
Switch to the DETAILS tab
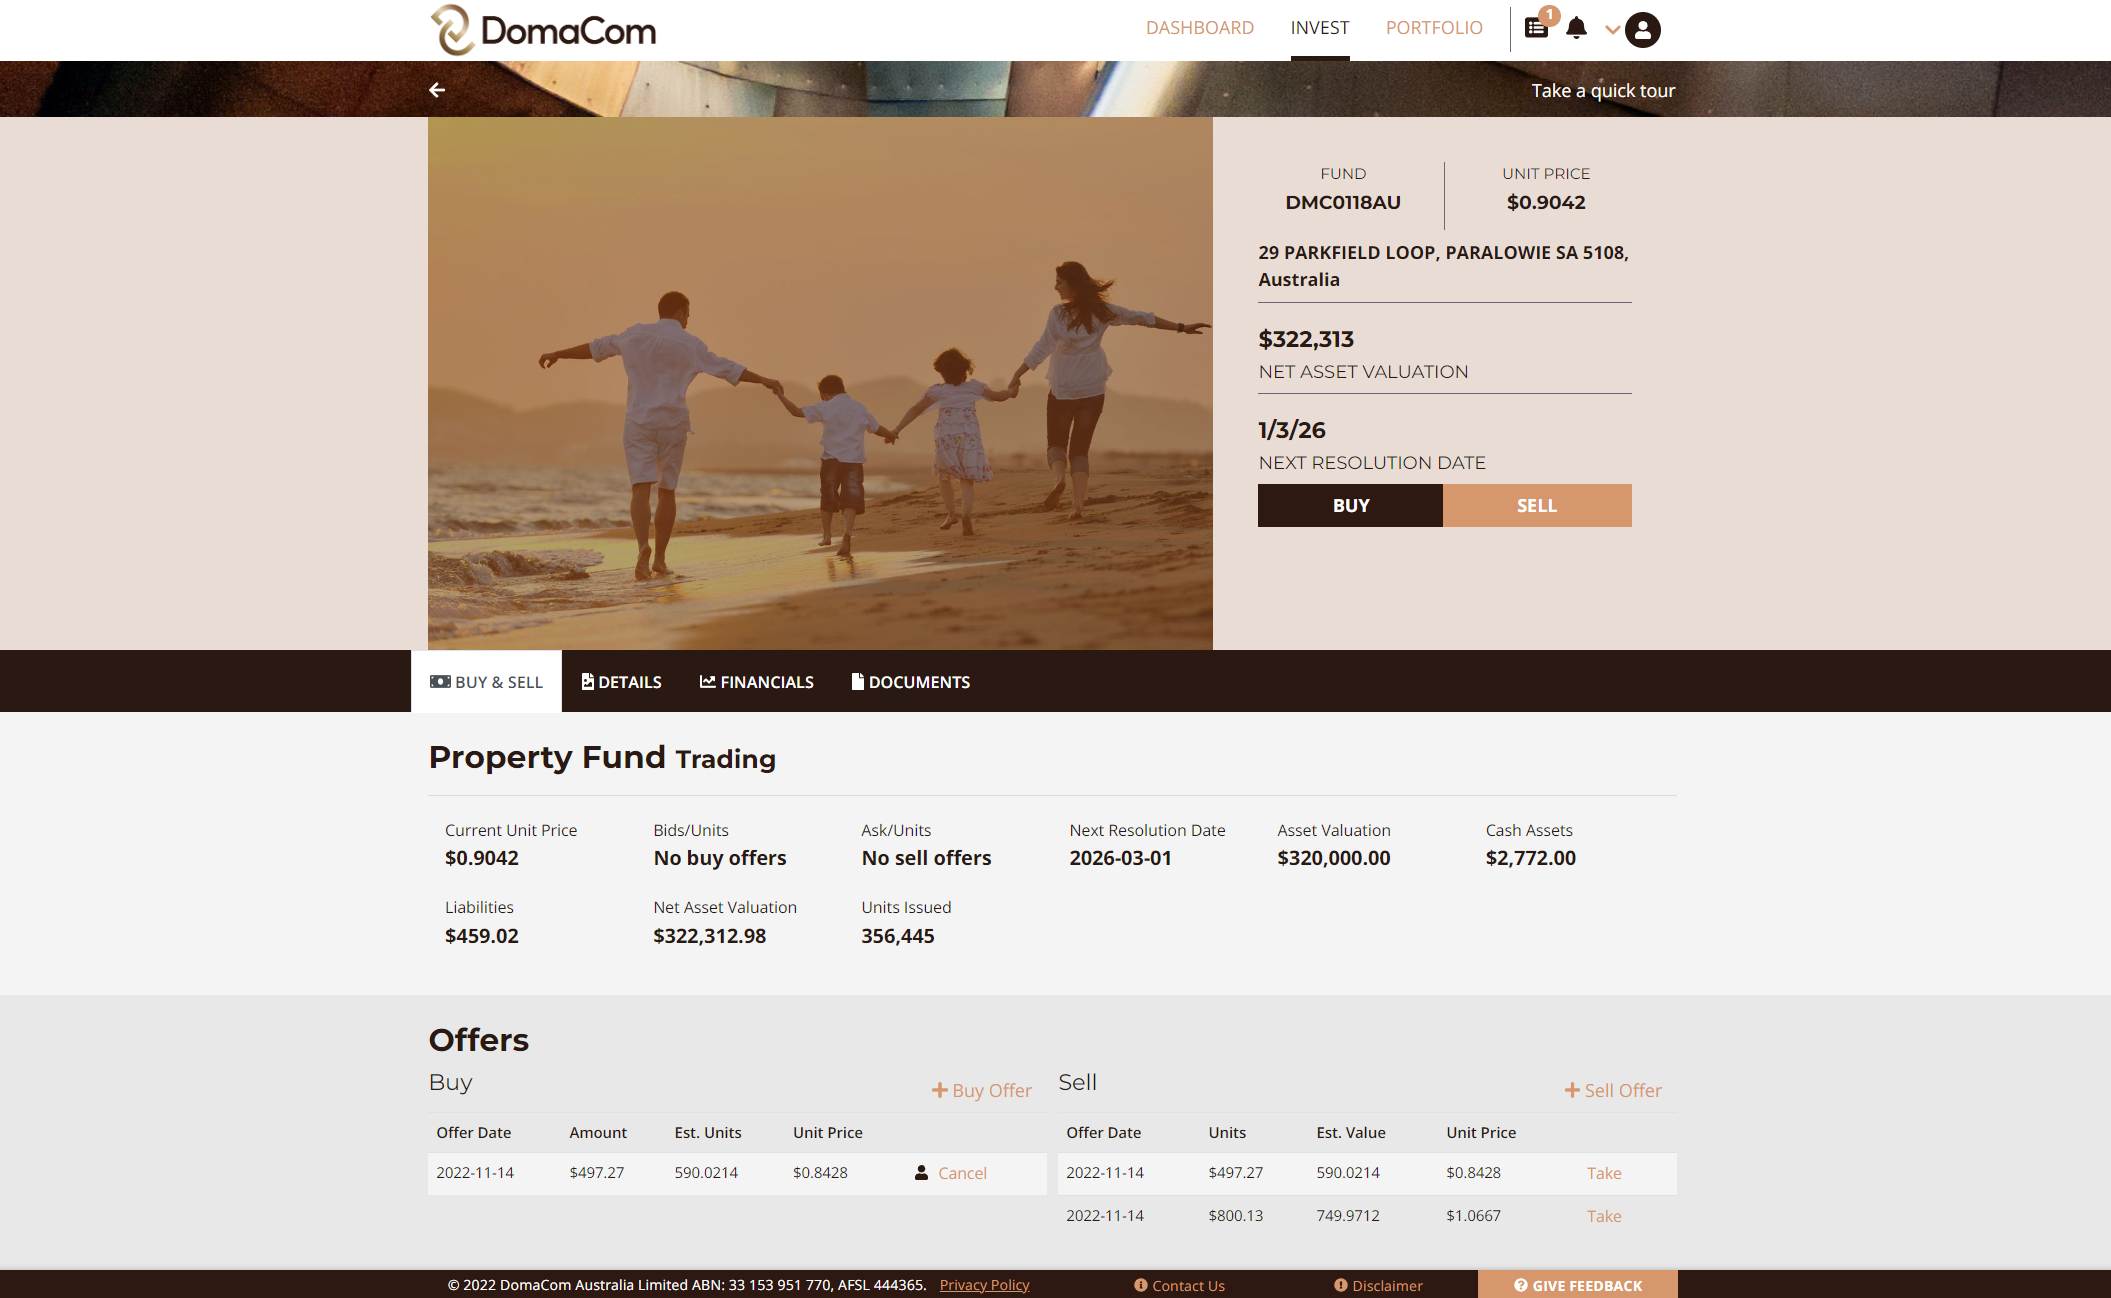click(621, 681)
